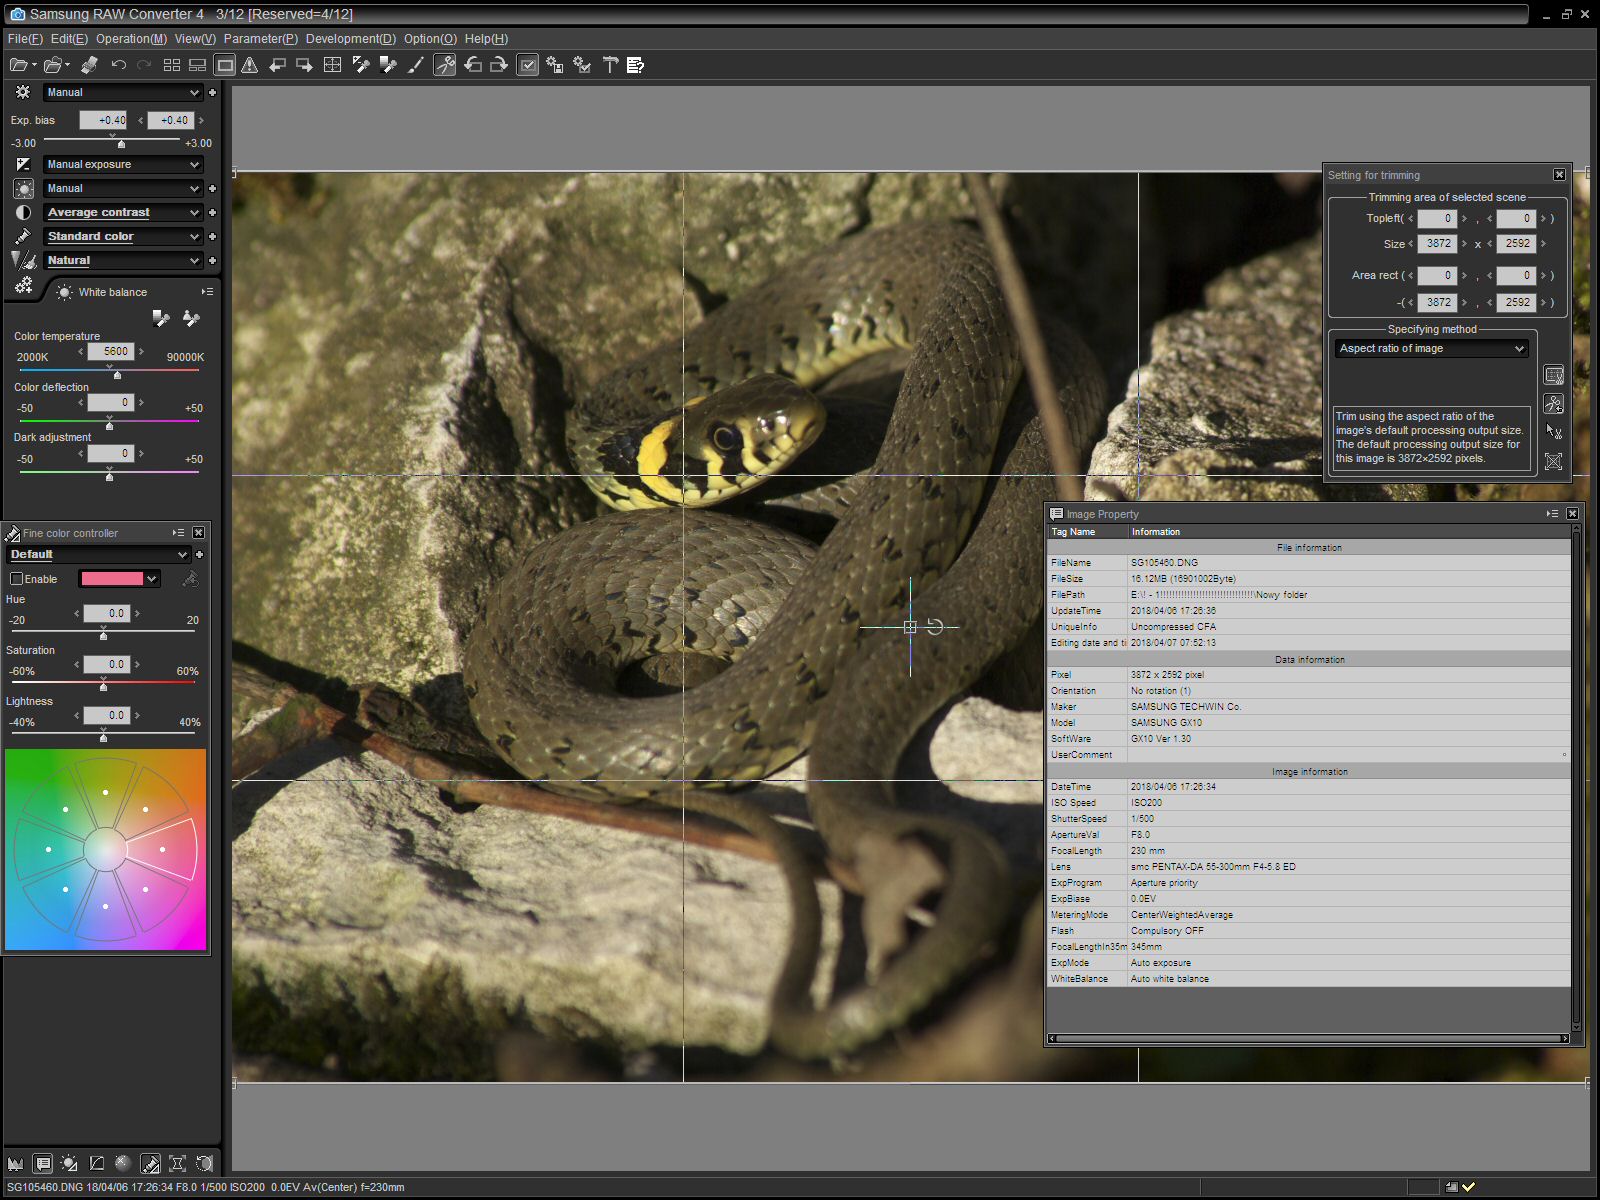Click the Image Property horizontal scrollbar
The height and width of the screenshot is (1200, 1600).
point(1308,1039)
